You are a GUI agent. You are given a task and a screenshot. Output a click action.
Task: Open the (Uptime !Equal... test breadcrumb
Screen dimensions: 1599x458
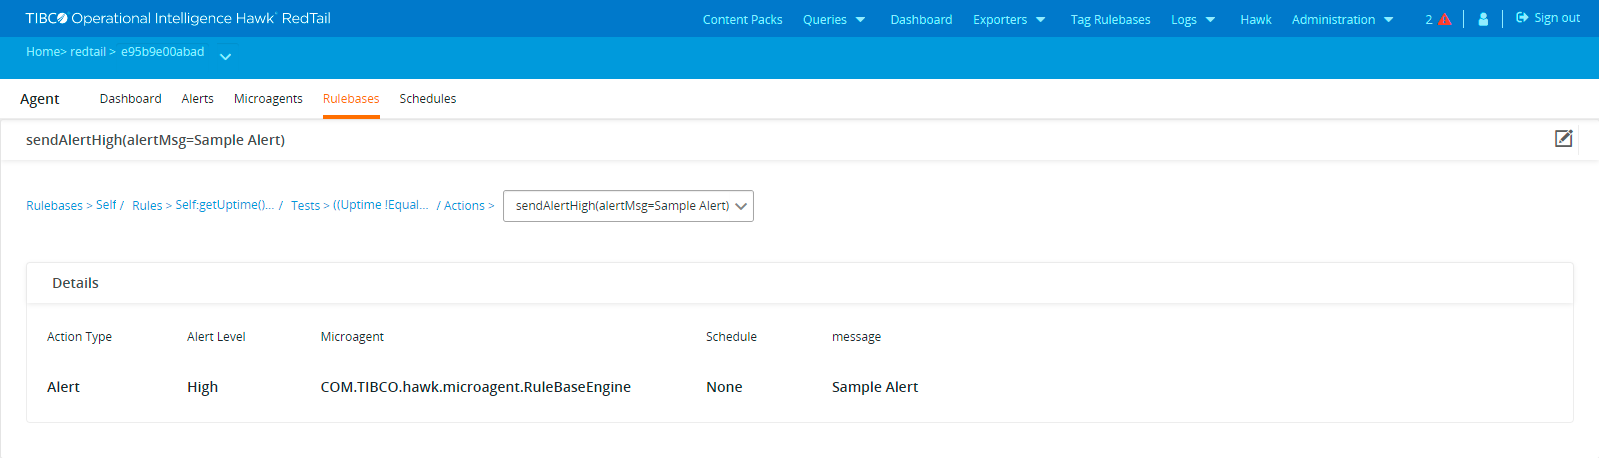(380, 205)
